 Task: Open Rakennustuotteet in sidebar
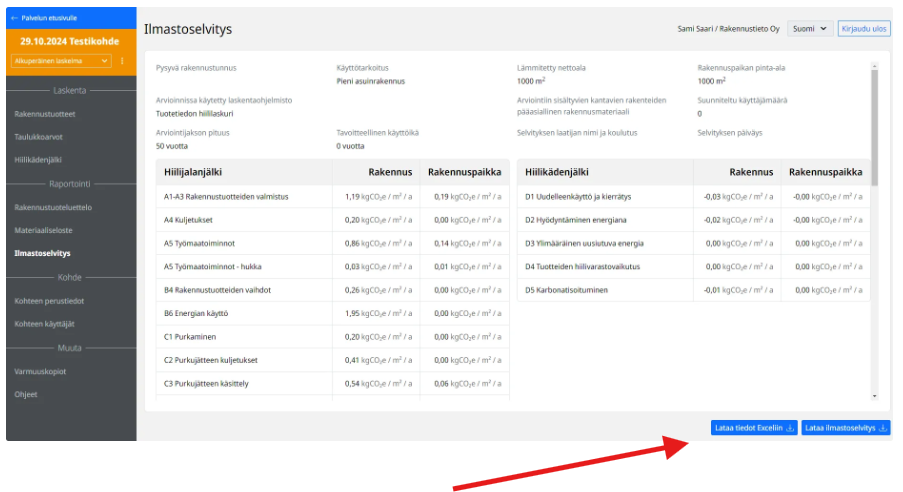45,114
